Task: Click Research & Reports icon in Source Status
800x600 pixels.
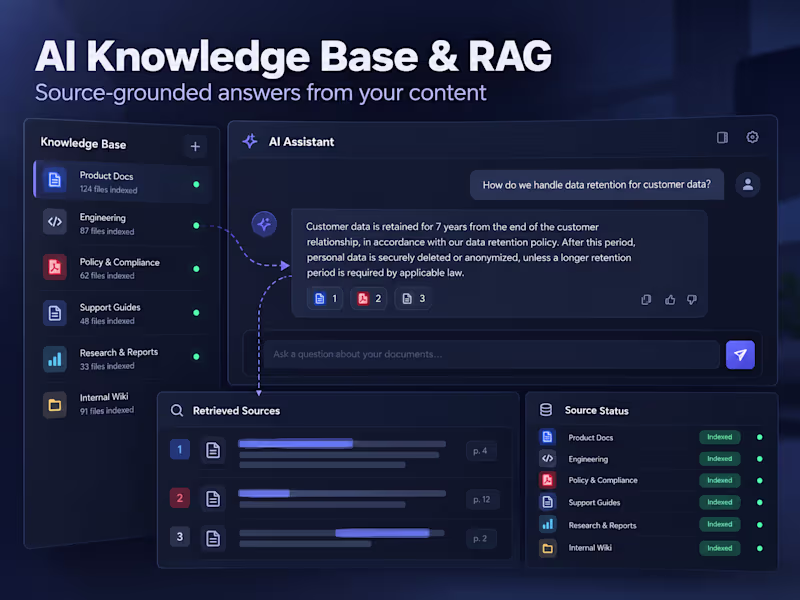Action: click(x=547, y=524)
